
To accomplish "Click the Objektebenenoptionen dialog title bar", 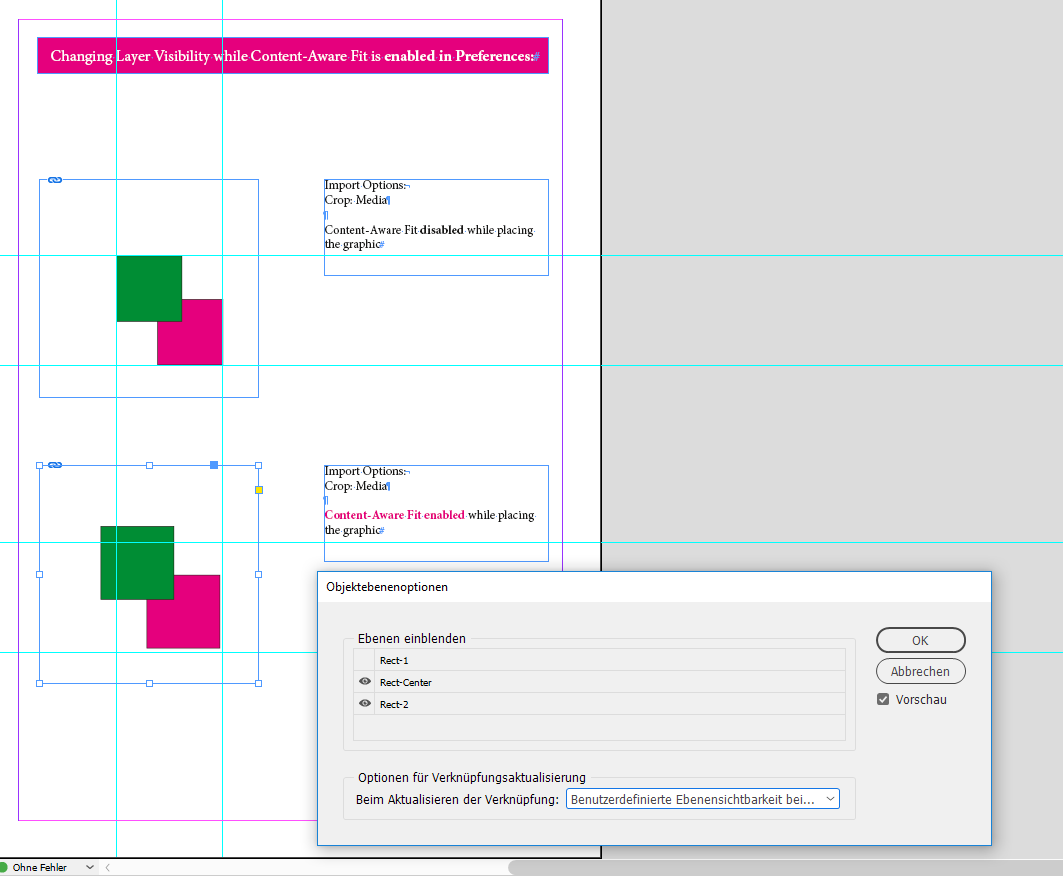I will coord(654,587).
